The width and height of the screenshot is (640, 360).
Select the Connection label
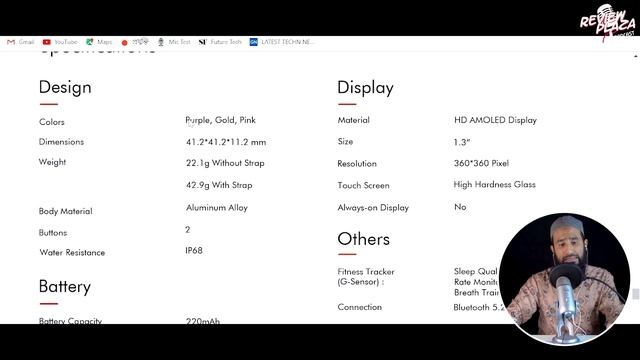tap(360, 307)
